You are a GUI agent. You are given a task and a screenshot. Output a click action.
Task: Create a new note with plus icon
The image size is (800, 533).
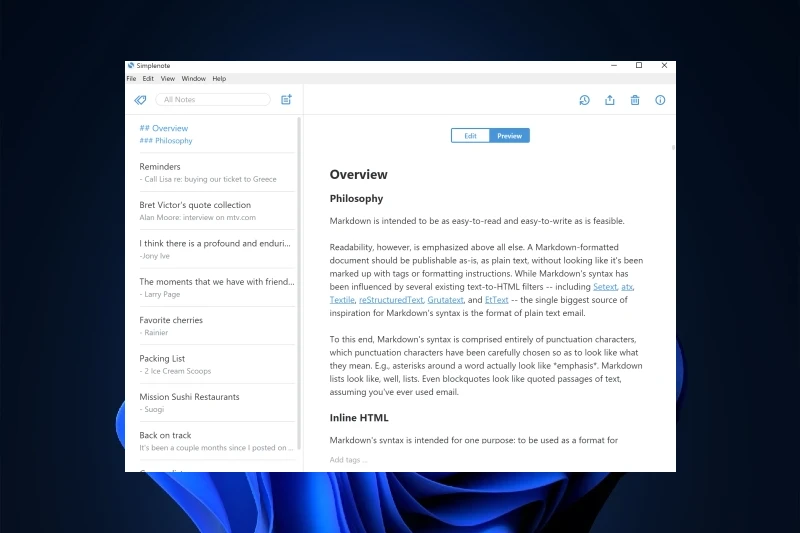286,99
